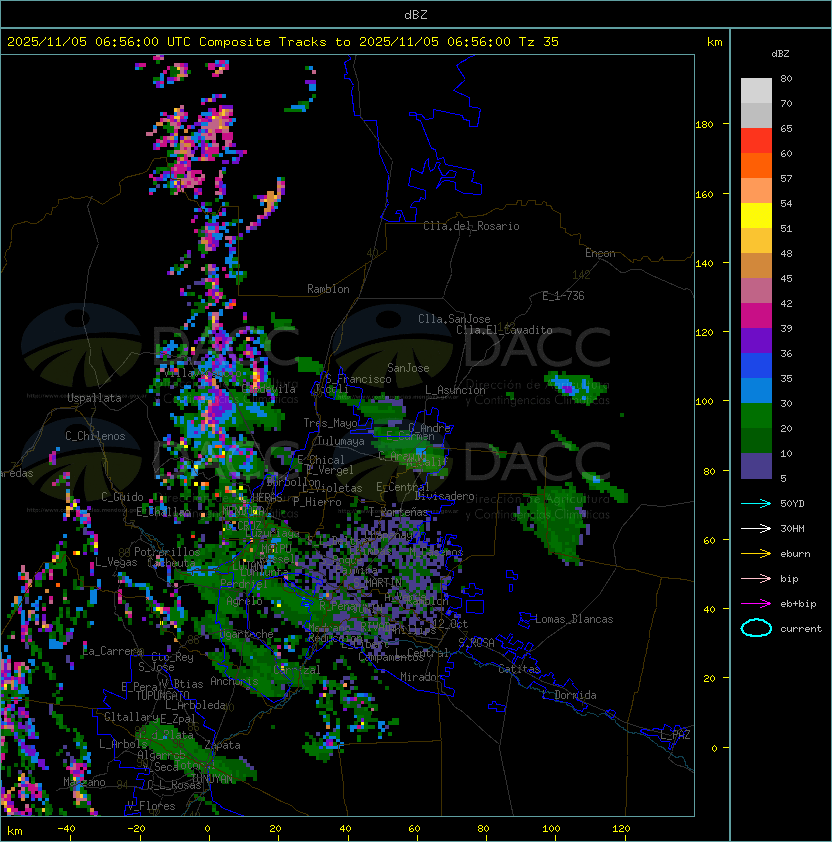
Task: Click the 'S_Francisco' map label
Action: click(358, 379)
